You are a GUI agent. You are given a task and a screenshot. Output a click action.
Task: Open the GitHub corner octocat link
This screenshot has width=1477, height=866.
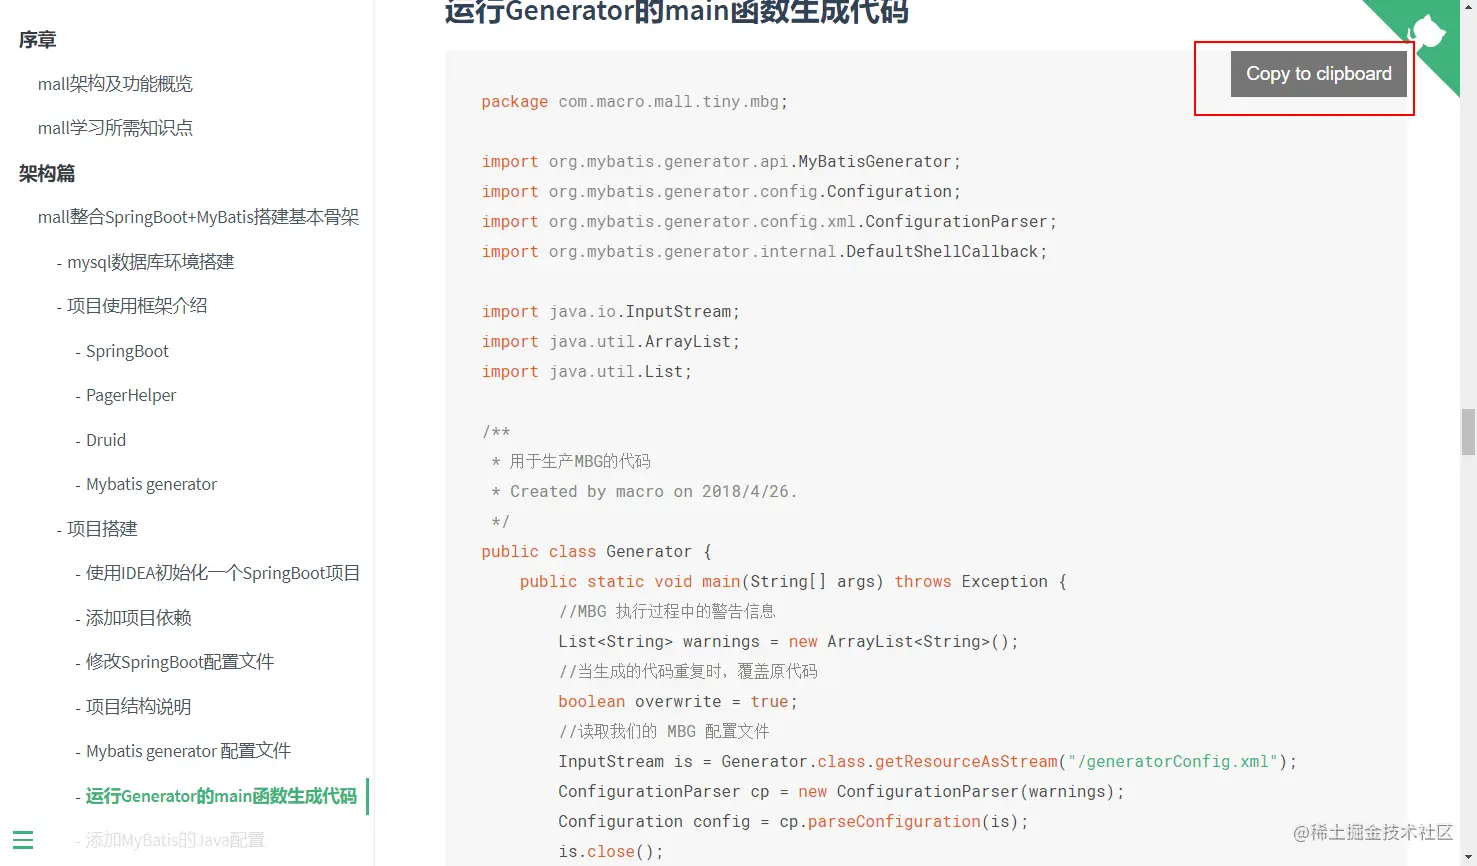1425,35
